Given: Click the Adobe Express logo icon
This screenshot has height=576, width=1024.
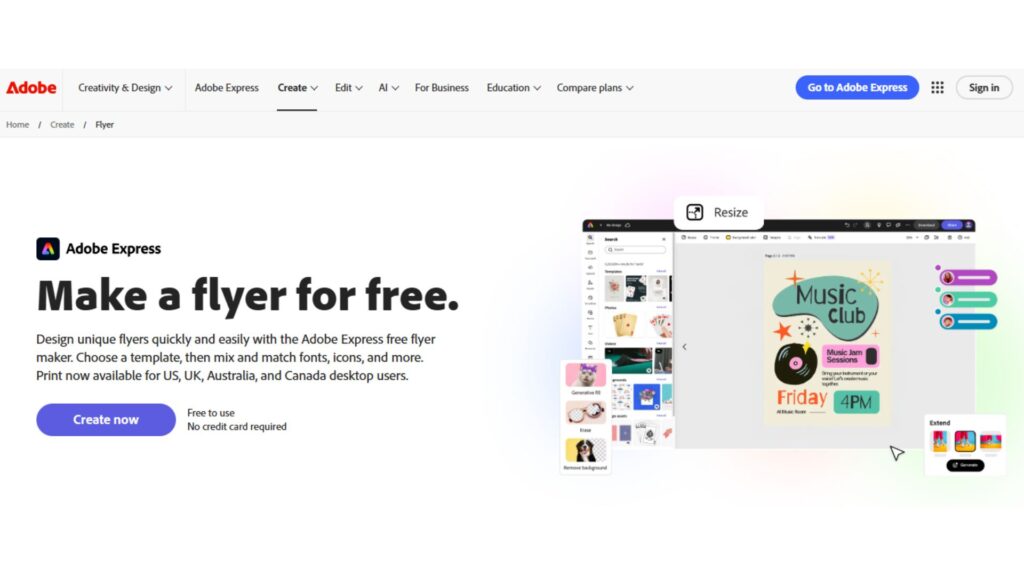Looking at the screenshot, I should click(x=48, y=249).
